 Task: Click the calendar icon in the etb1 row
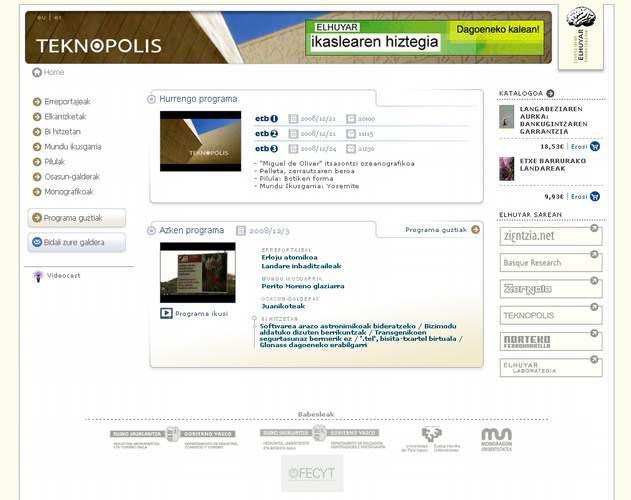coord(293,119)
